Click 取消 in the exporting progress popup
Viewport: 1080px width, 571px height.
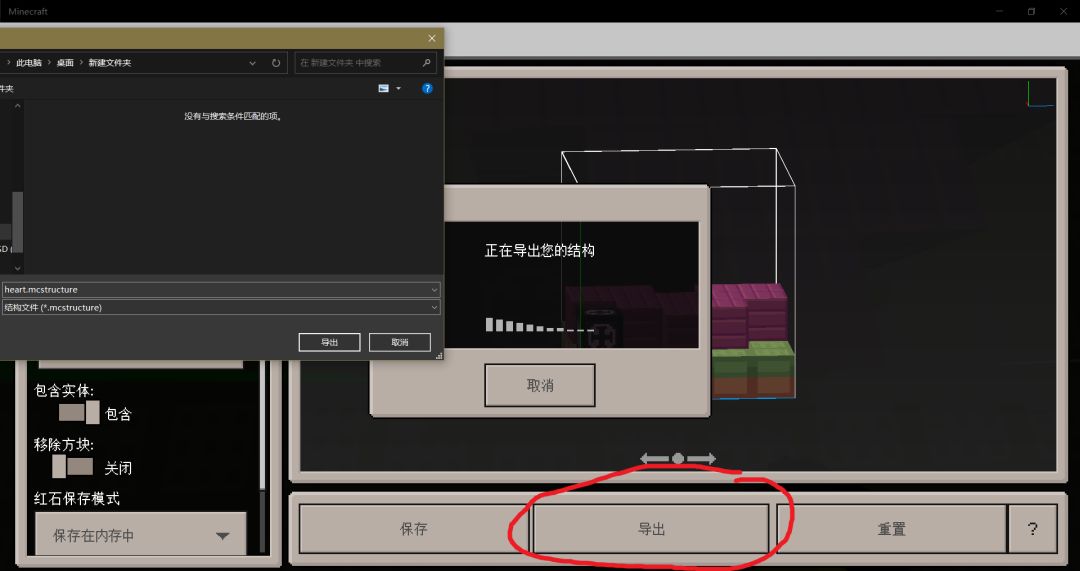[539, 385]
